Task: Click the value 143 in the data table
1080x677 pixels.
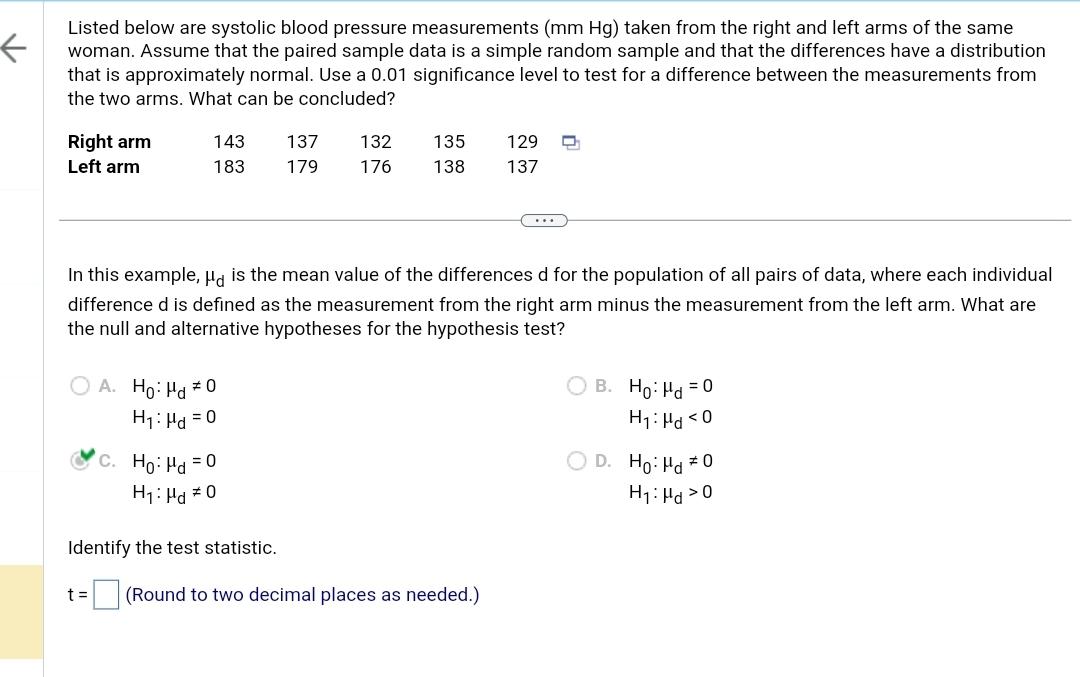Action: point(228,141)
